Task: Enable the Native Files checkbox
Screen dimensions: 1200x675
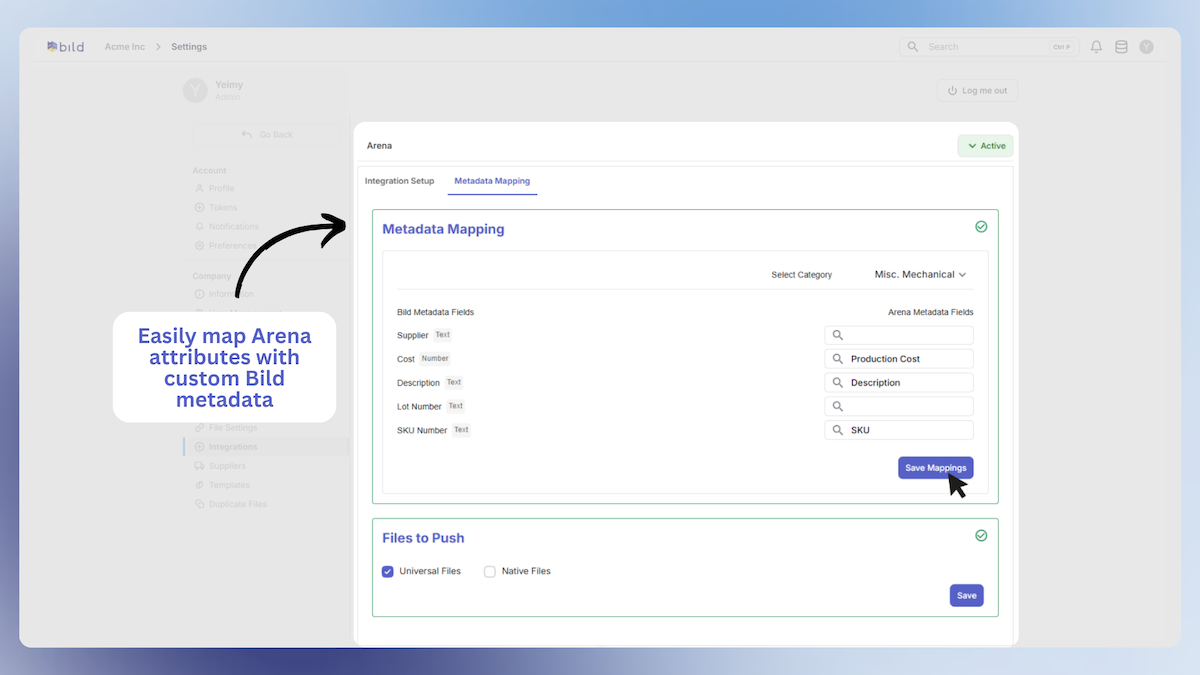Action: 490,572
